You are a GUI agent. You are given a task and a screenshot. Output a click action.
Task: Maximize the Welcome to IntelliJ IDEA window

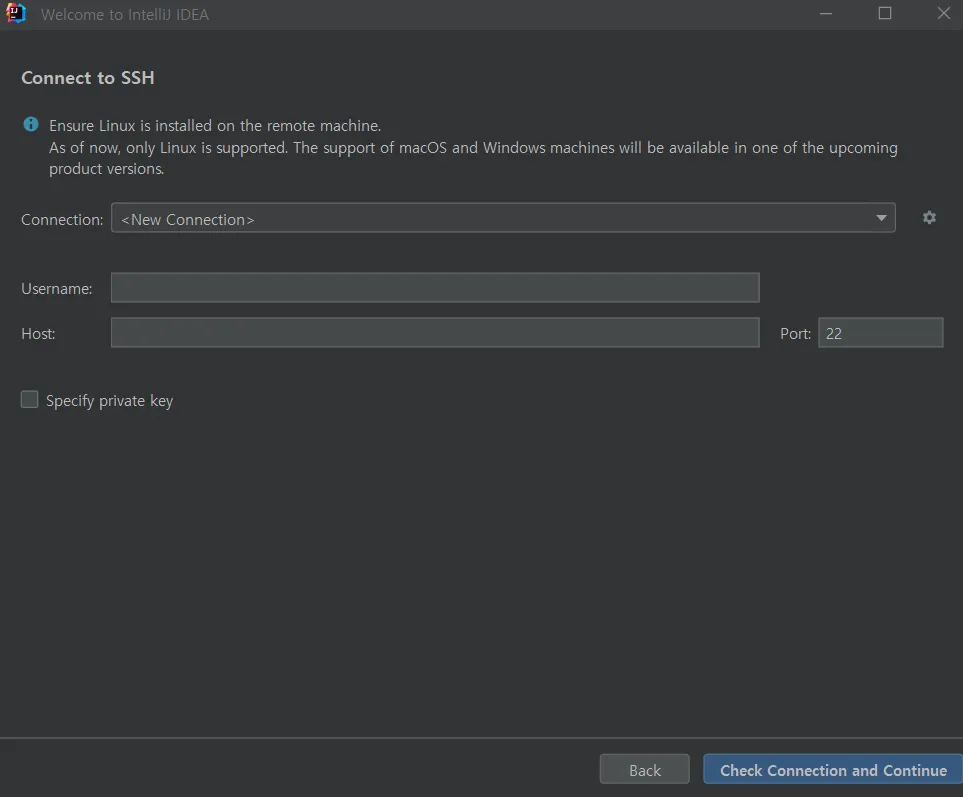tap(885, 14)
